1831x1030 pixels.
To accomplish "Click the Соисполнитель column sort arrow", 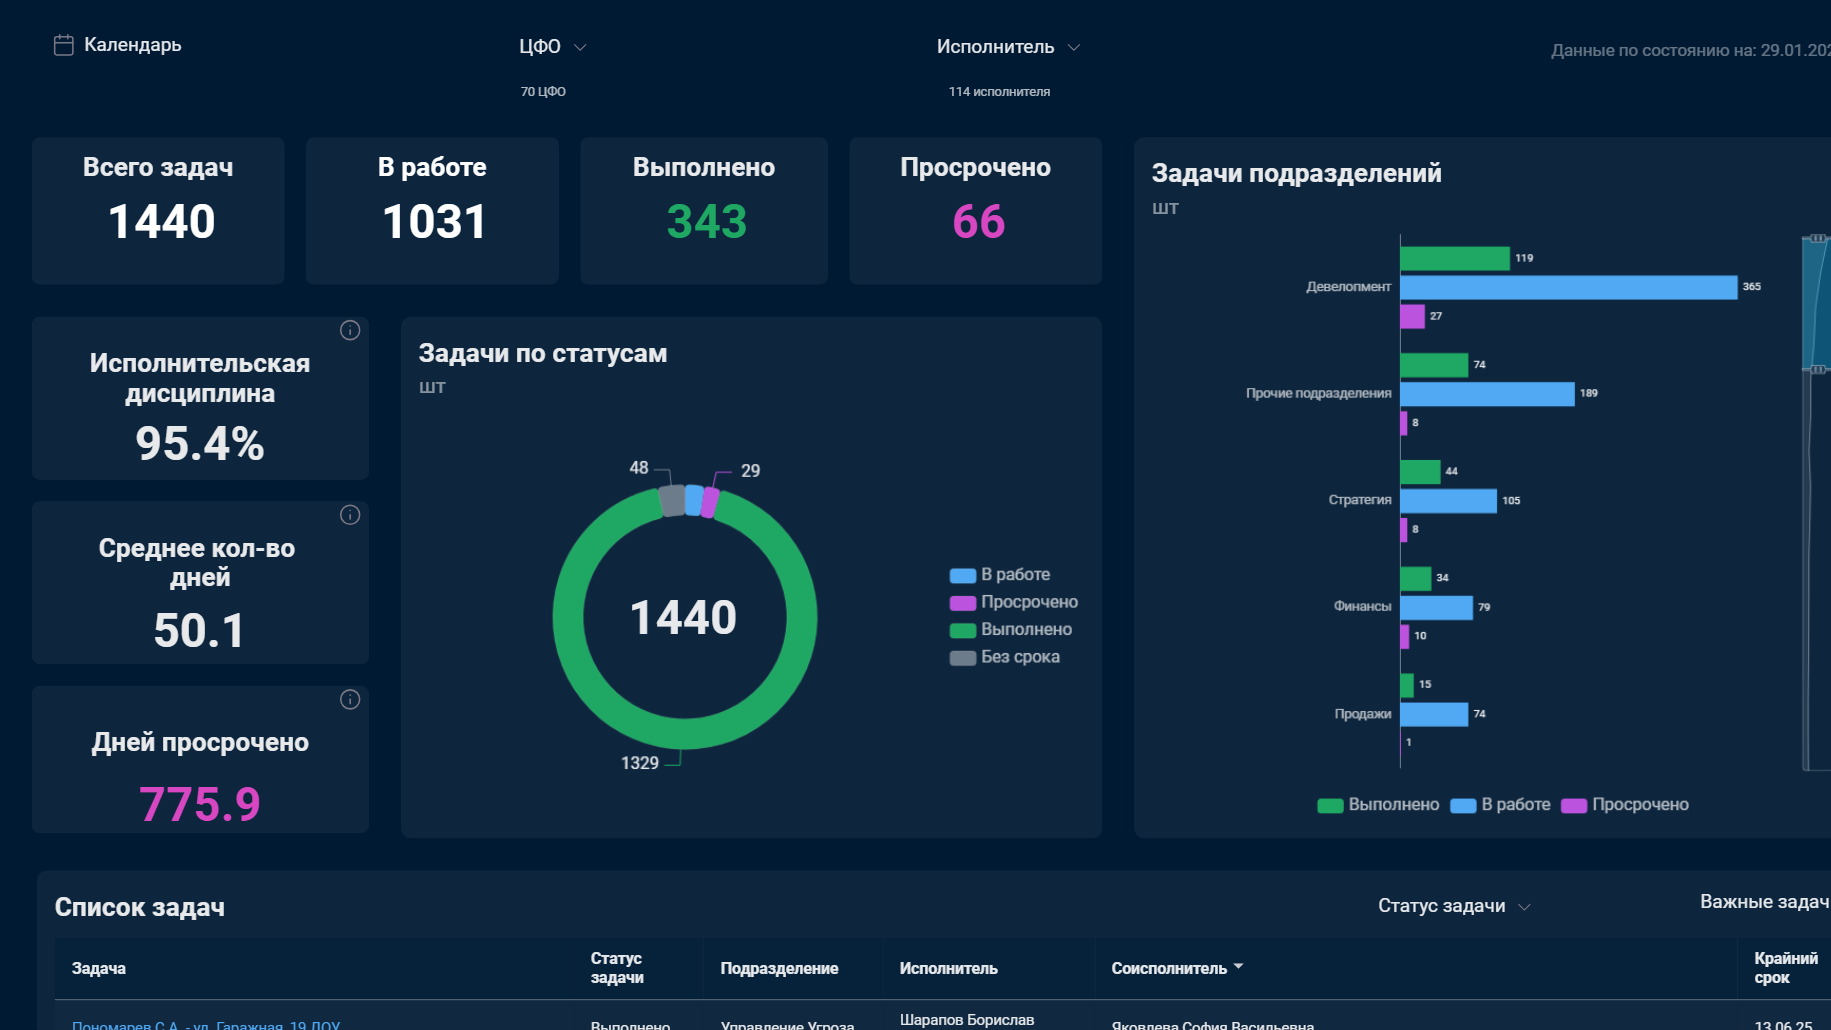I will pyautogui.click(x=1238, y=966).
